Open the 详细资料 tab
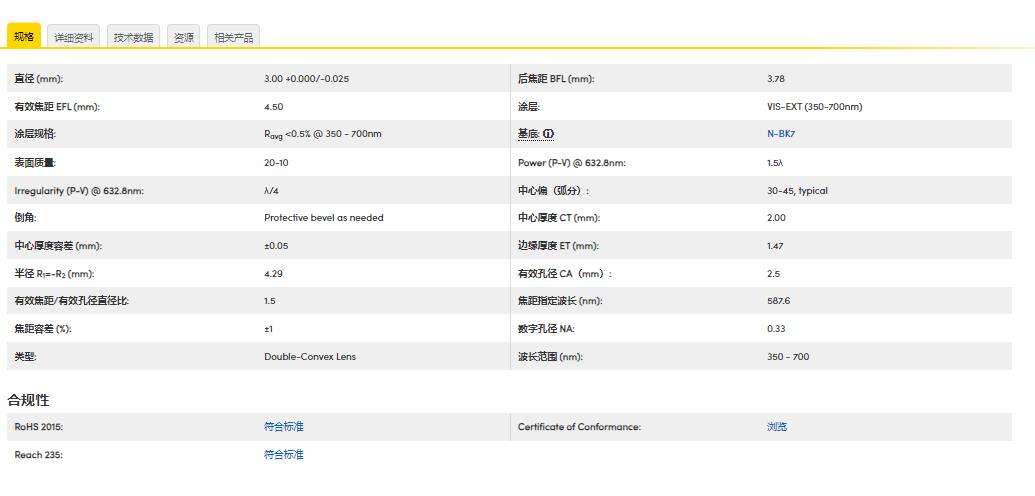This screenshot has height=496, width=1035. point(74,37)
